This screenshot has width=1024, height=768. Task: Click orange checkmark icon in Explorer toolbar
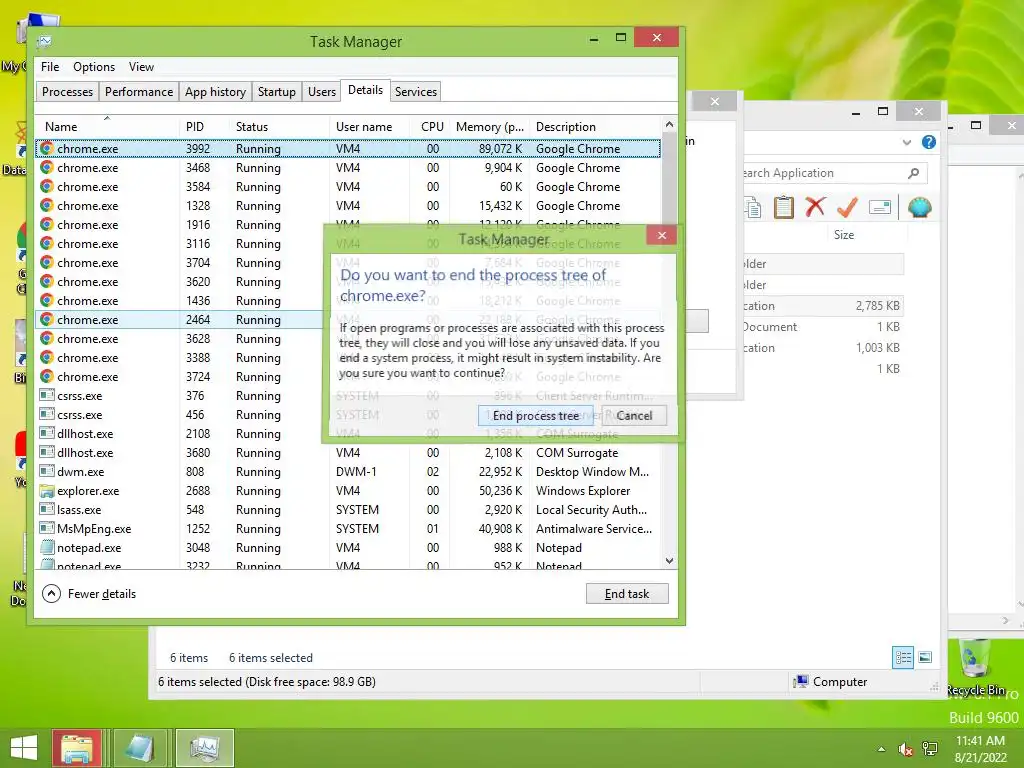pyautogui.click(x=847, y=207)
